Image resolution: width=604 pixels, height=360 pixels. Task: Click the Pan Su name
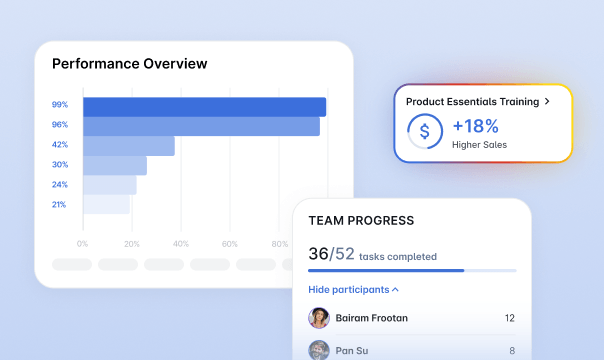pyautogui.click(x=352, y=351)
